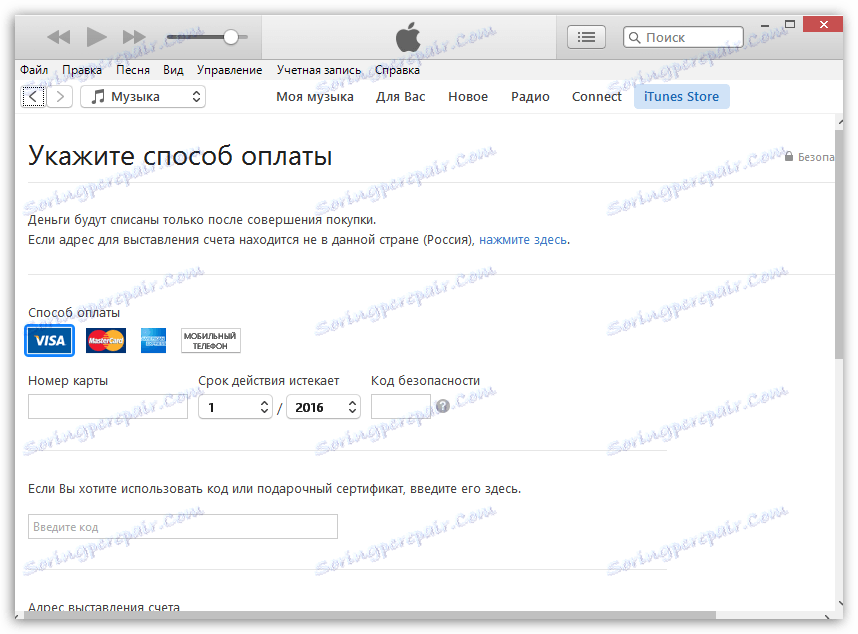Select the VISA payment method
The image size is (858, 634).
50,340
